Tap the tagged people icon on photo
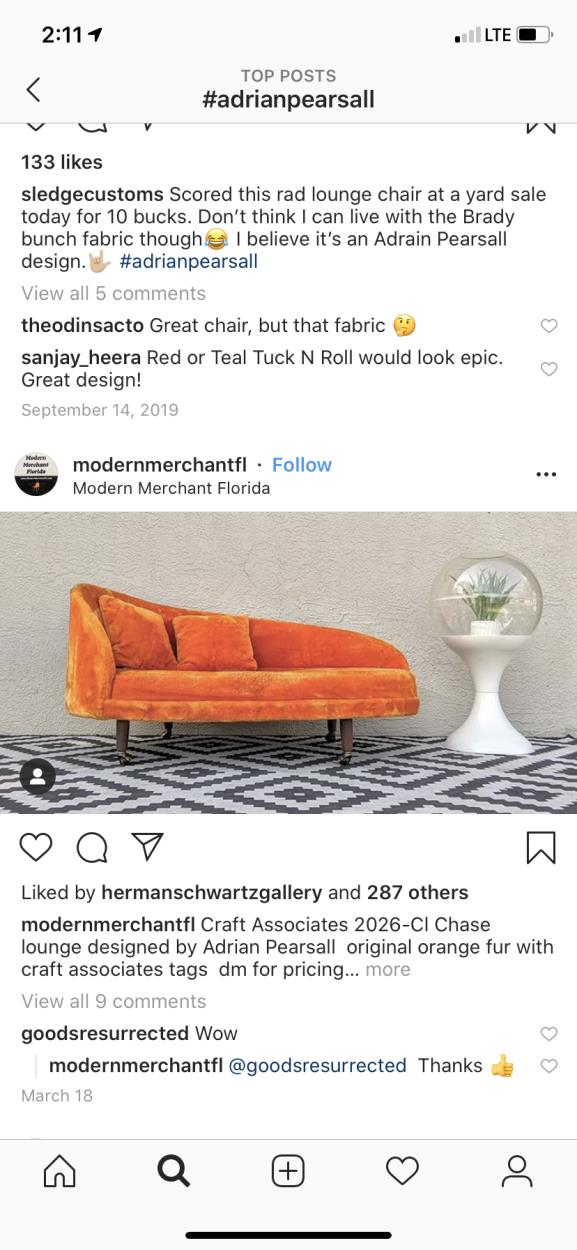 point(38,776)
